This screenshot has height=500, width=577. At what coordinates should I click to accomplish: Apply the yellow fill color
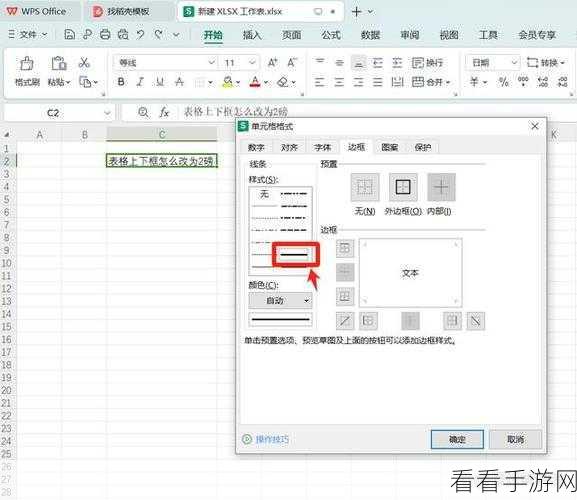228,82
